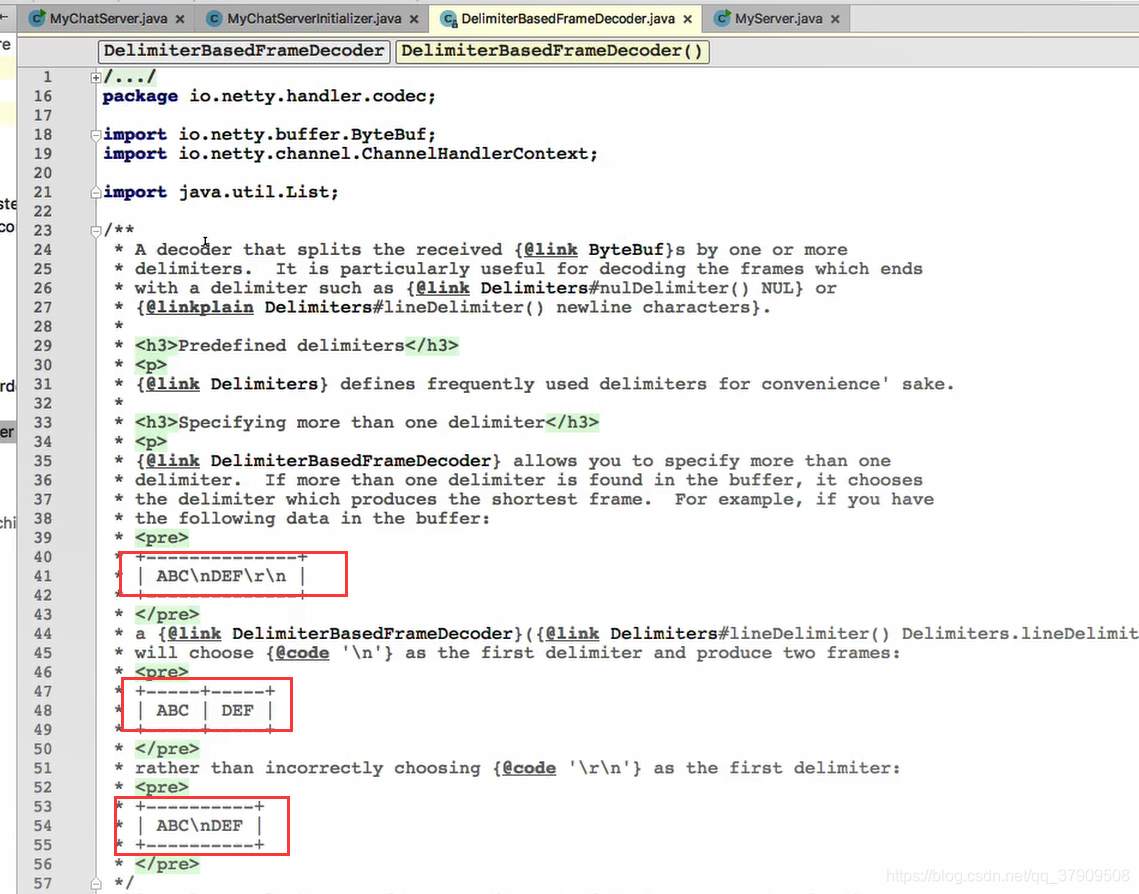Select the DelimiterBasedFrameDecoder.java tab

[x=567, y=19]
